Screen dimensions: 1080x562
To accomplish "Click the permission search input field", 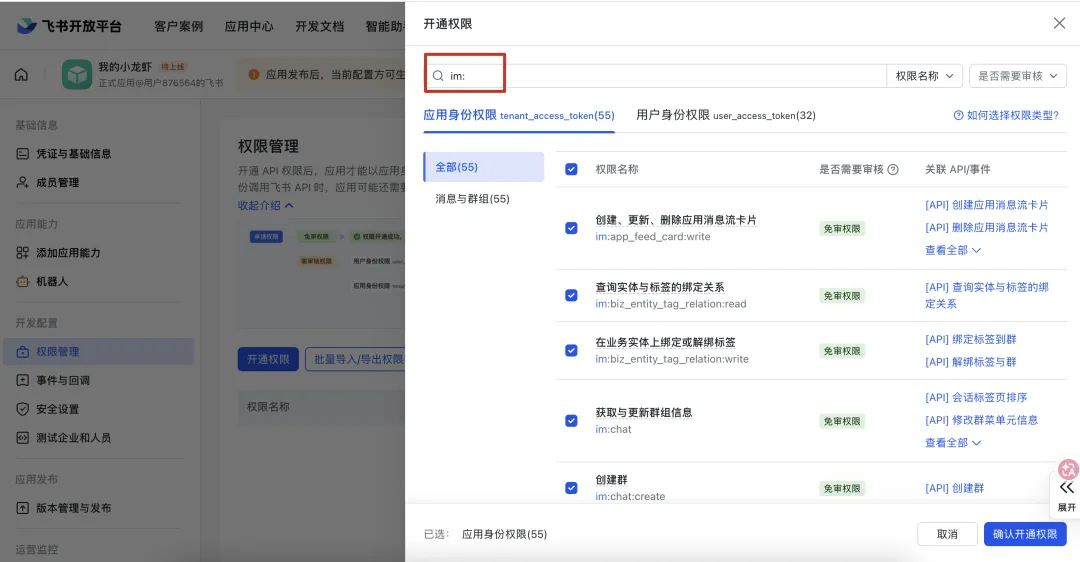I will pos(655,76).
